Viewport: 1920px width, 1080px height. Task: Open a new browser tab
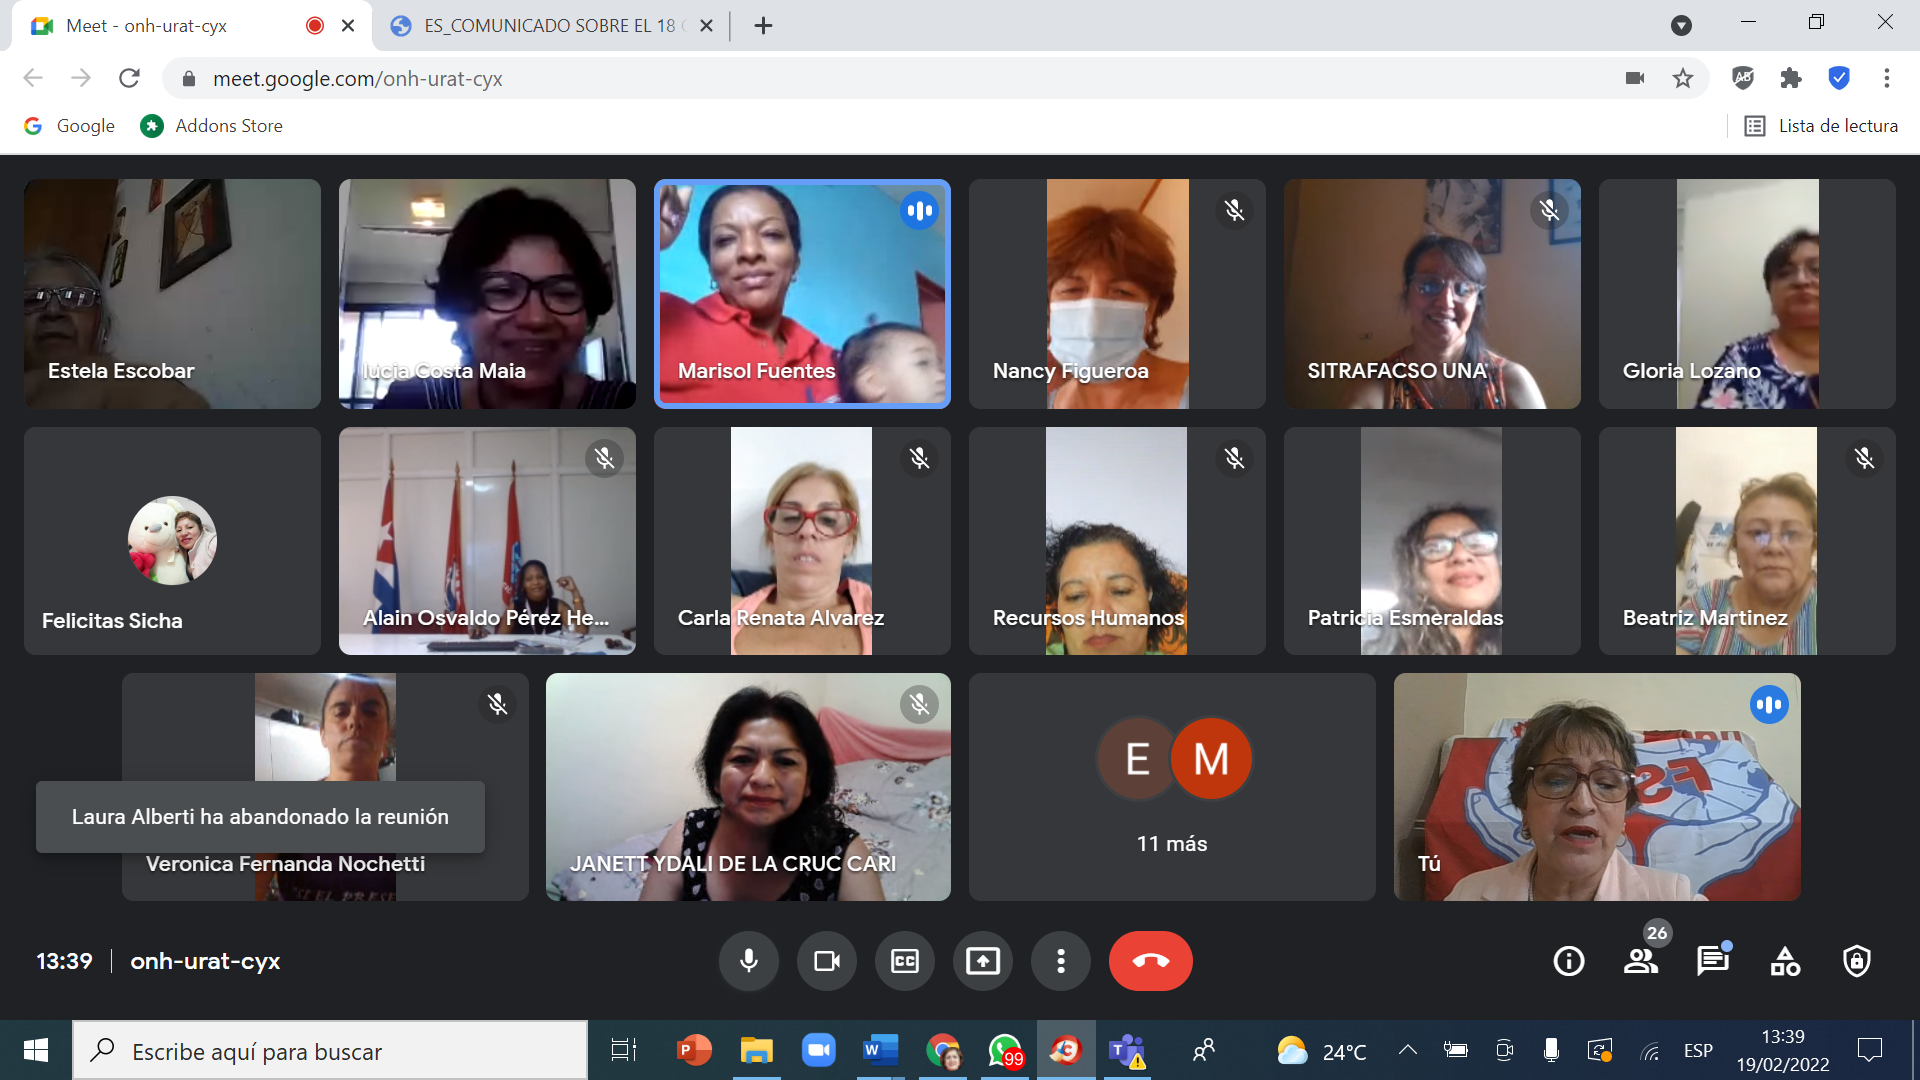(x=763, y=26)
